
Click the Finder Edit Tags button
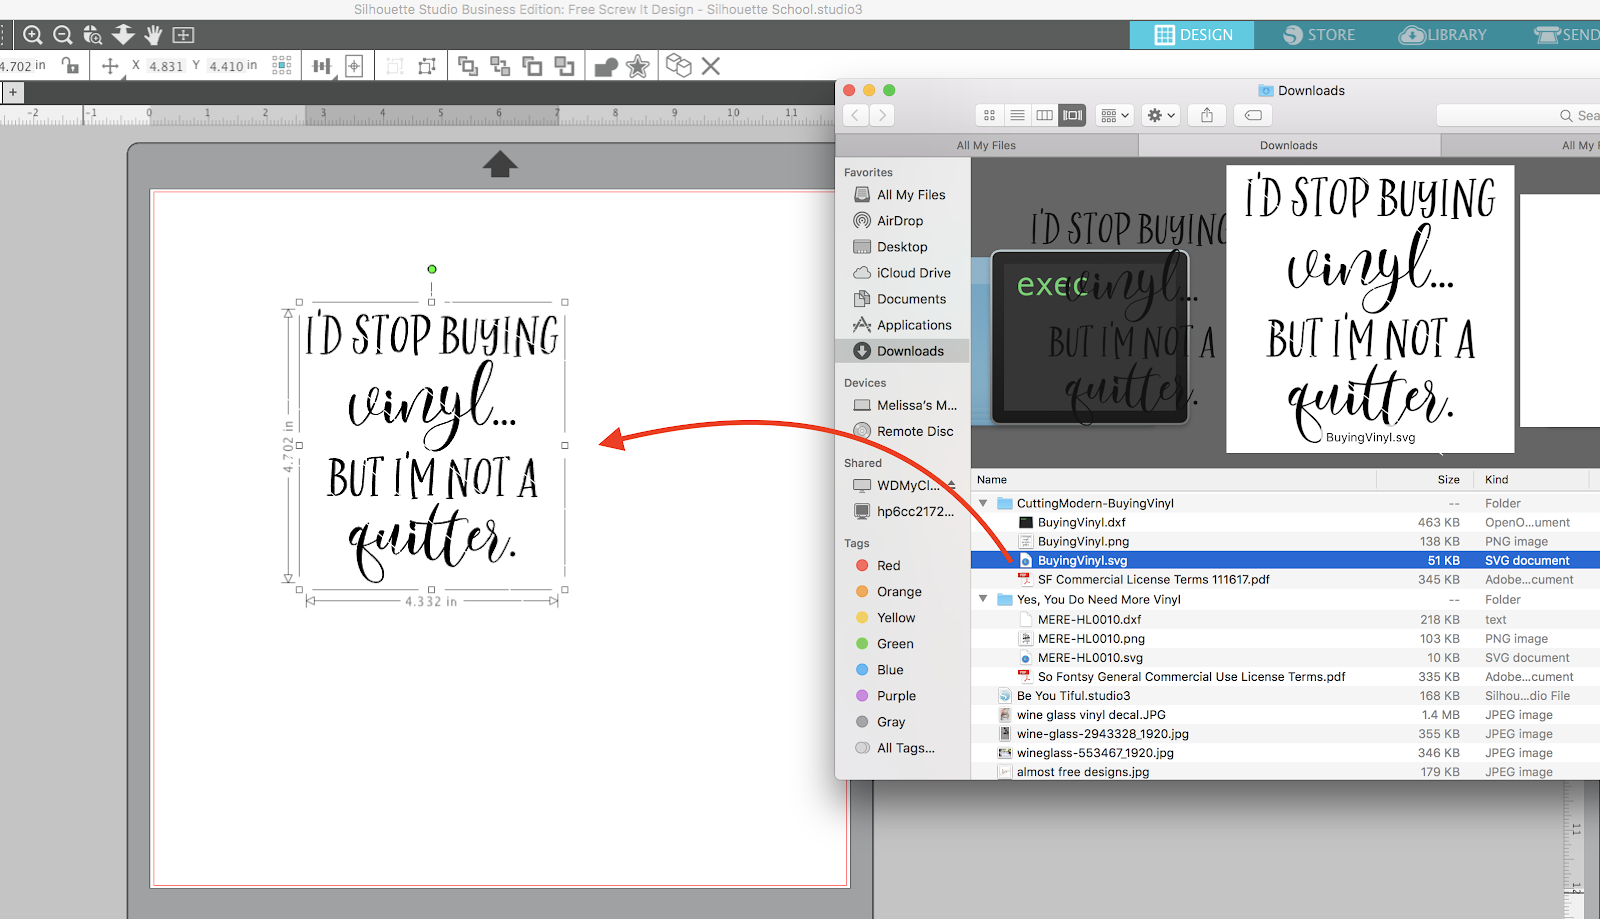pos(1253,116)
